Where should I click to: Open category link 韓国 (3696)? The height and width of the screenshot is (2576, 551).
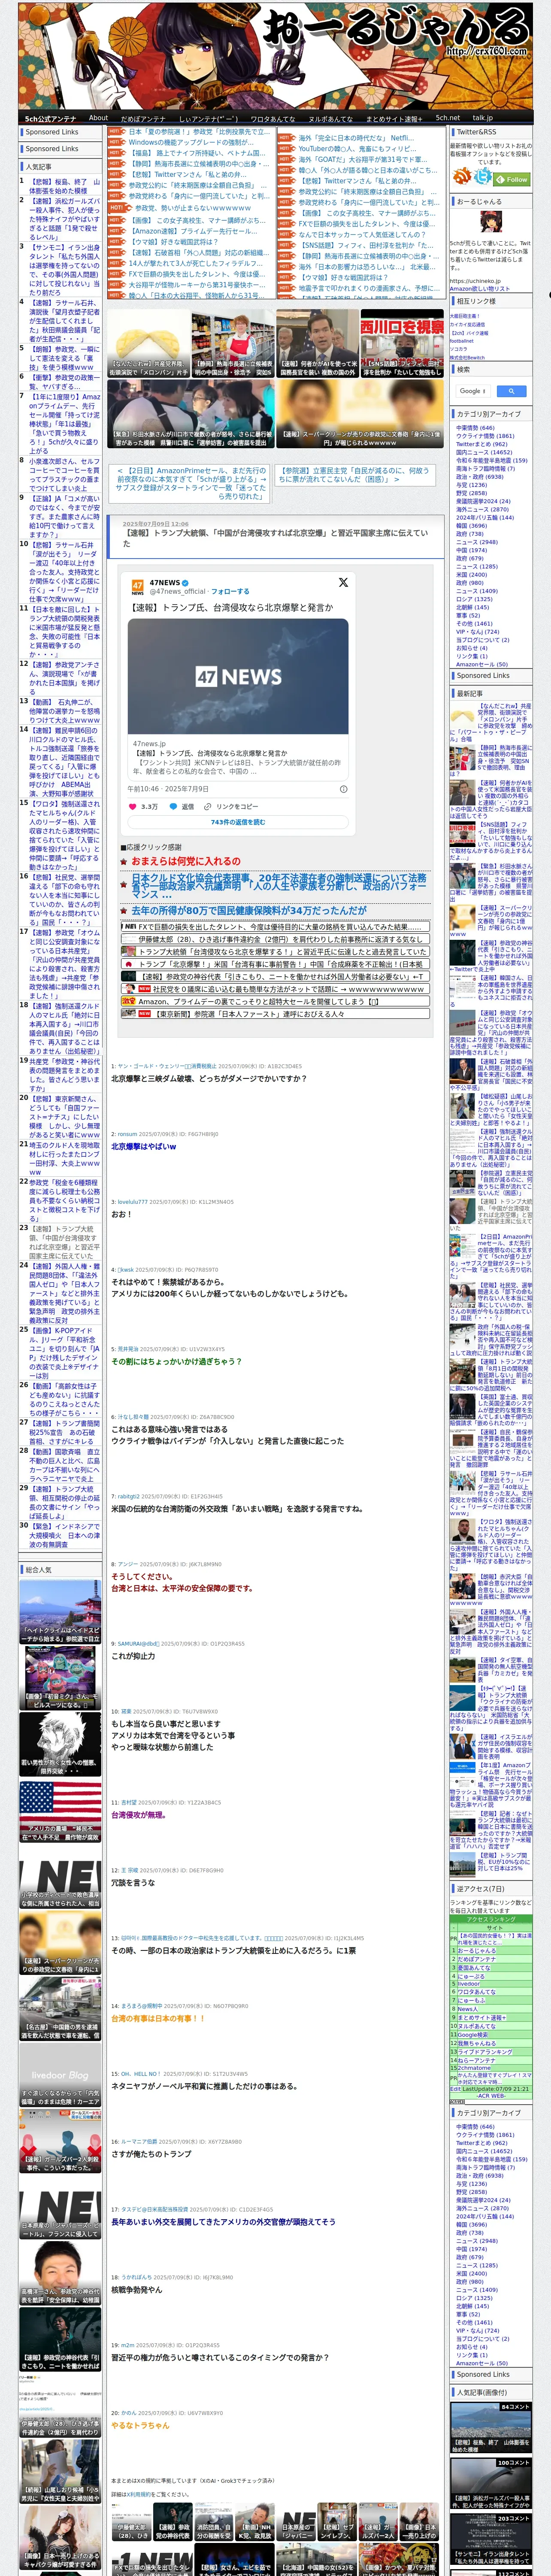click(x=472, y=526)
